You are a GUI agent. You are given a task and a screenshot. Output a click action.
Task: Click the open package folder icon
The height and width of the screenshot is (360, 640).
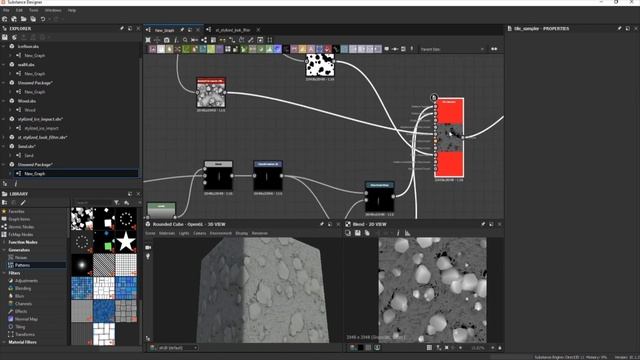coord(24,19)
